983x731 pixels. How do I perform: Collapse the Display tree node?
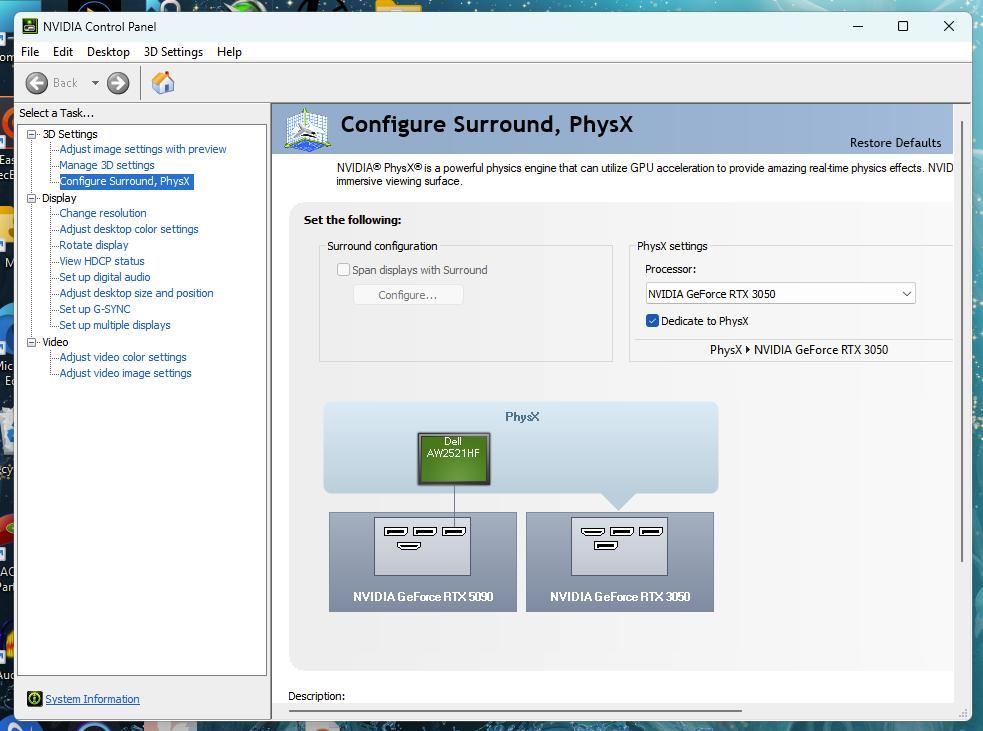pyautogui.click(x=32, y=198)
